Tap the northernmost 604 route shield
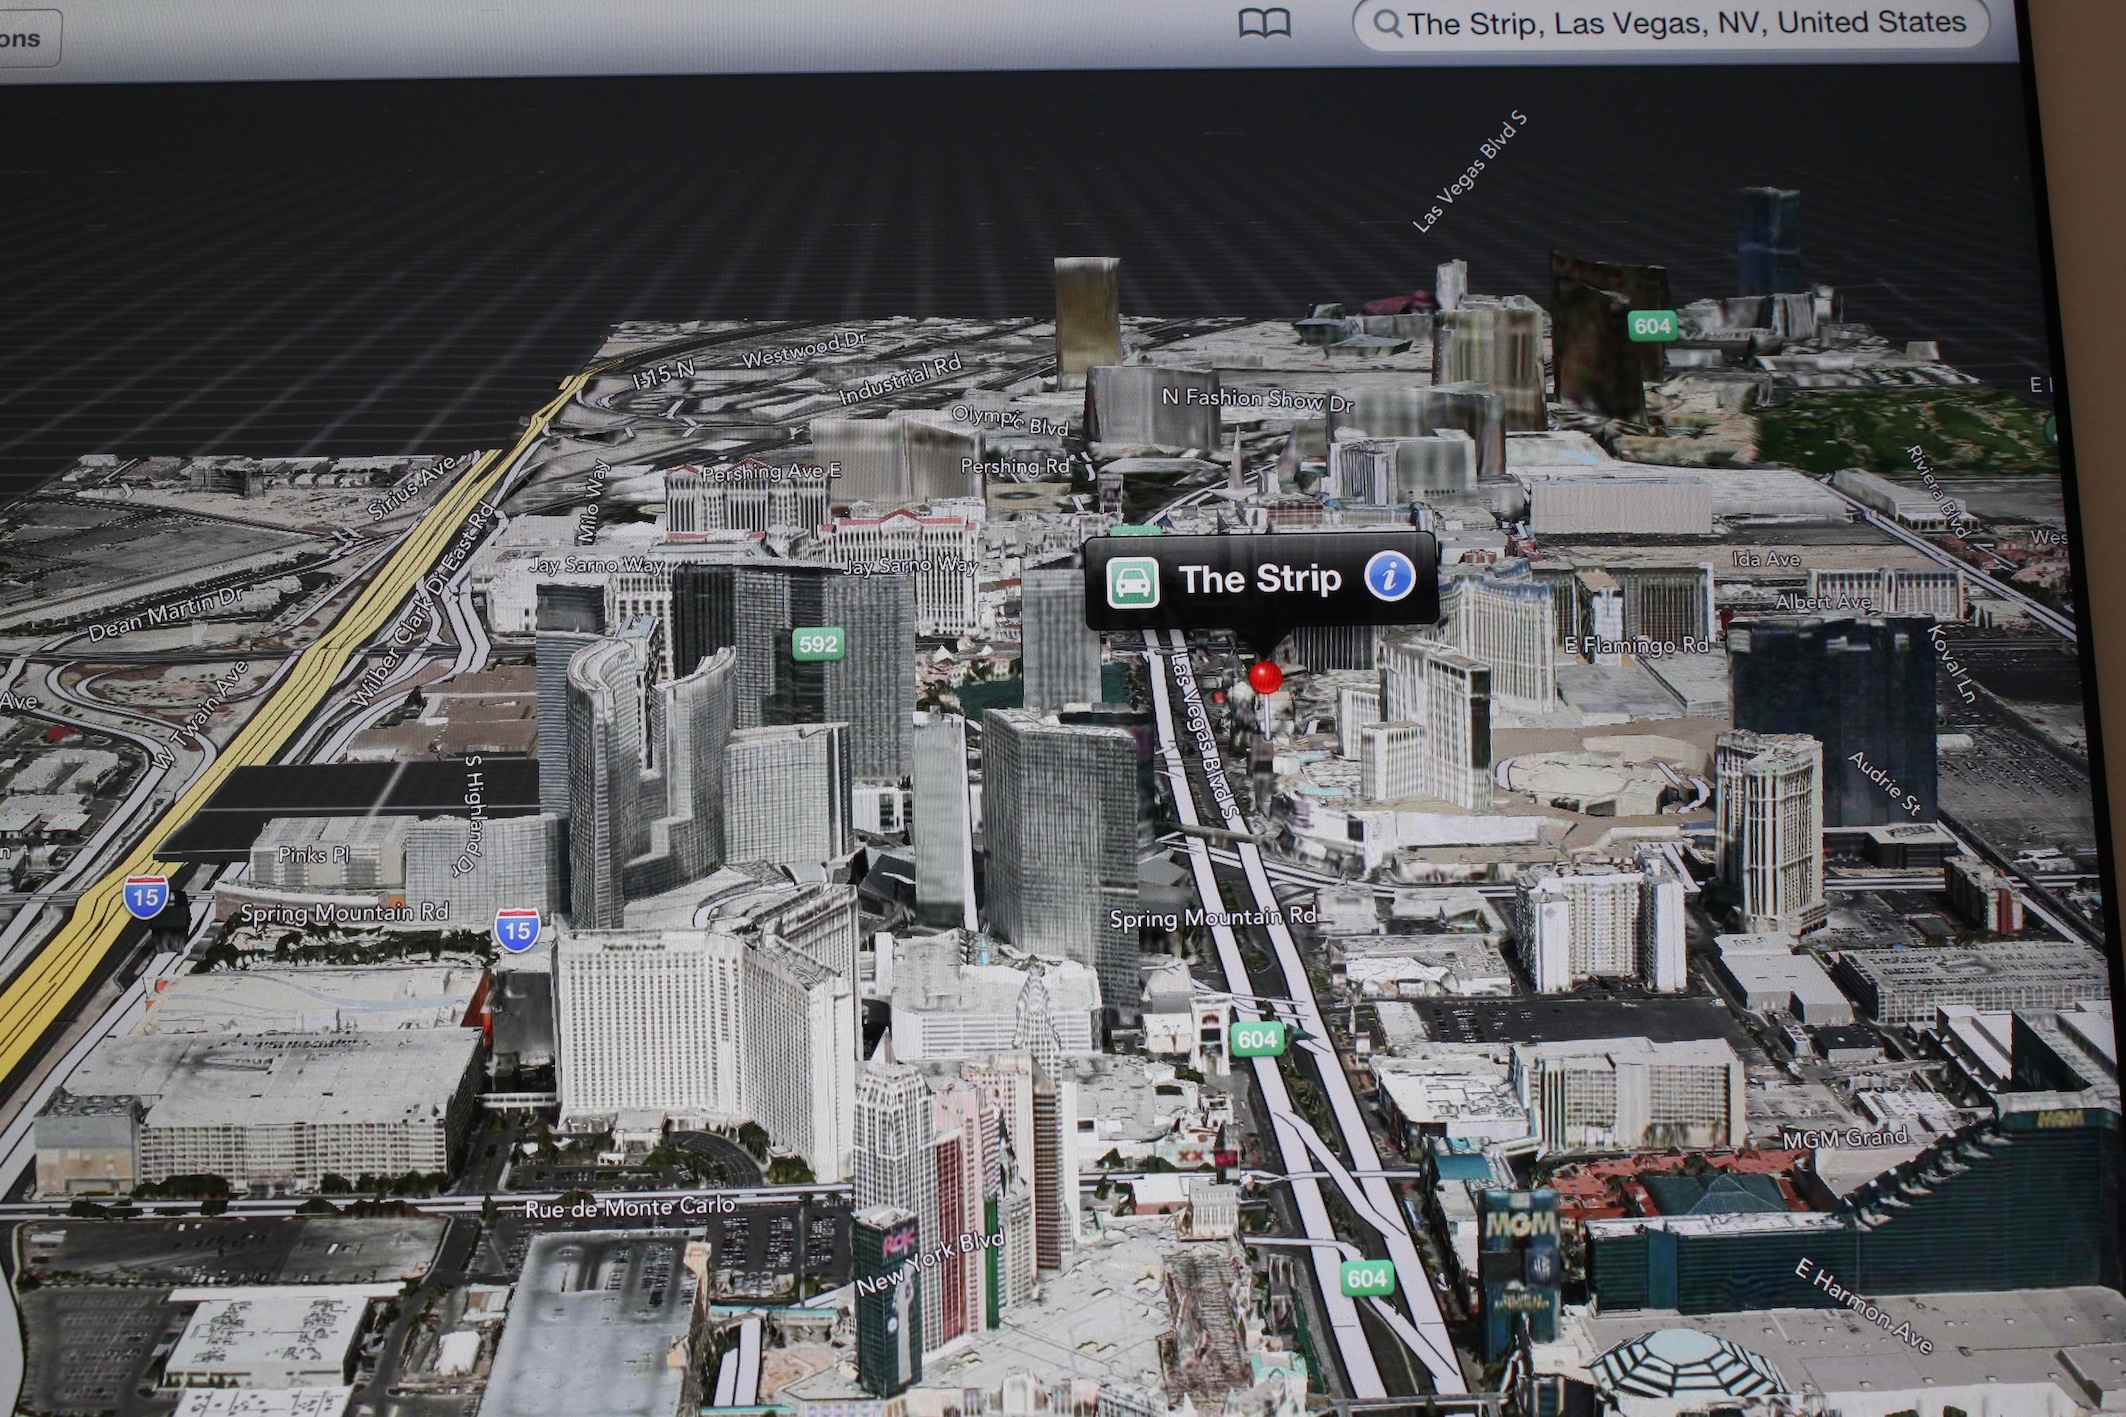The image size is (2126, 1417). (1652, 326)
